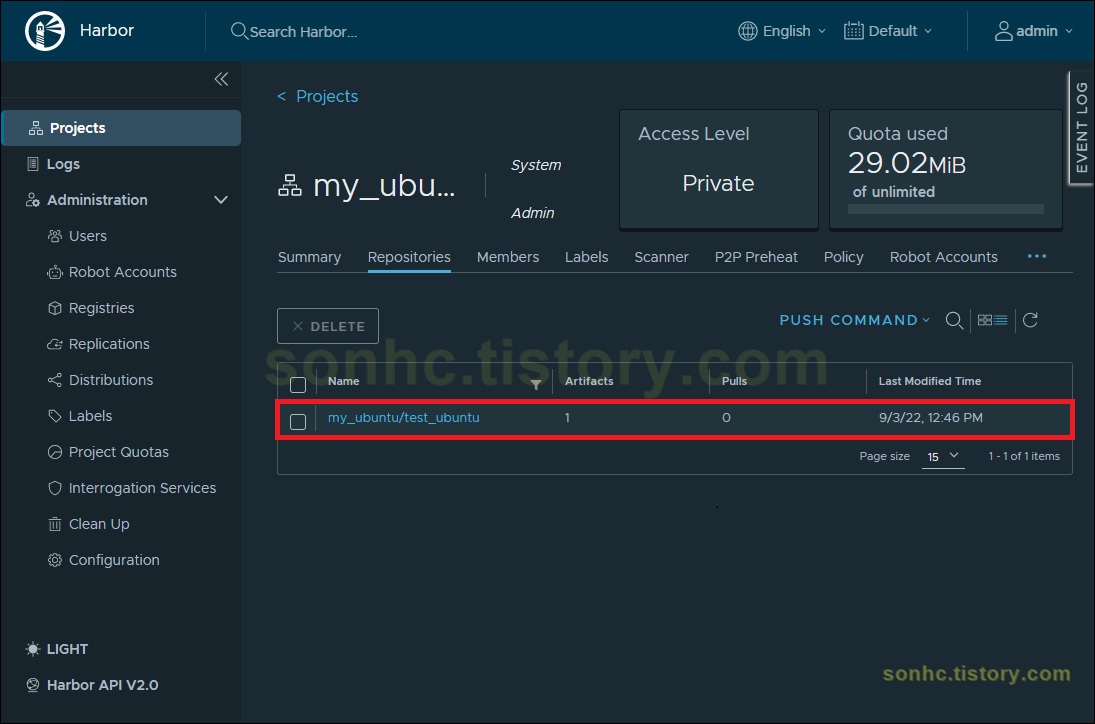Open the EVENT LOG side panel

click(1082, 128)
